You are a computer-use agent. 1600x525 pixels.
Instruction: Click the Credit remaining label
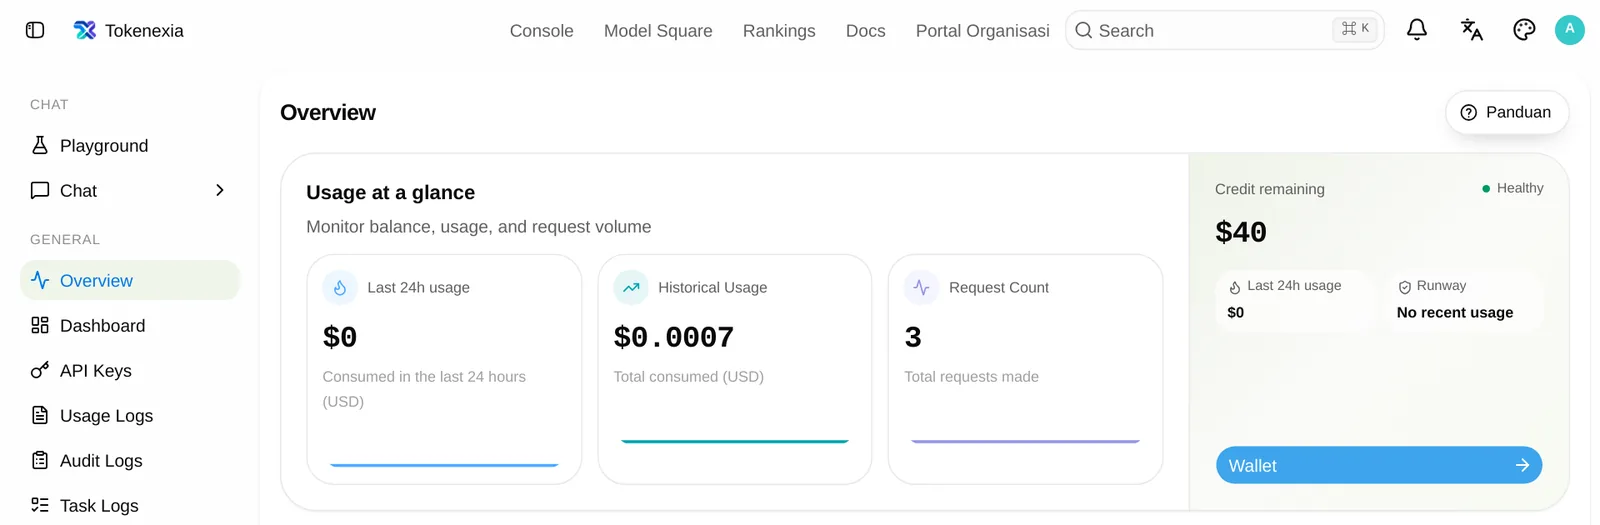(x=1270, y=189)
